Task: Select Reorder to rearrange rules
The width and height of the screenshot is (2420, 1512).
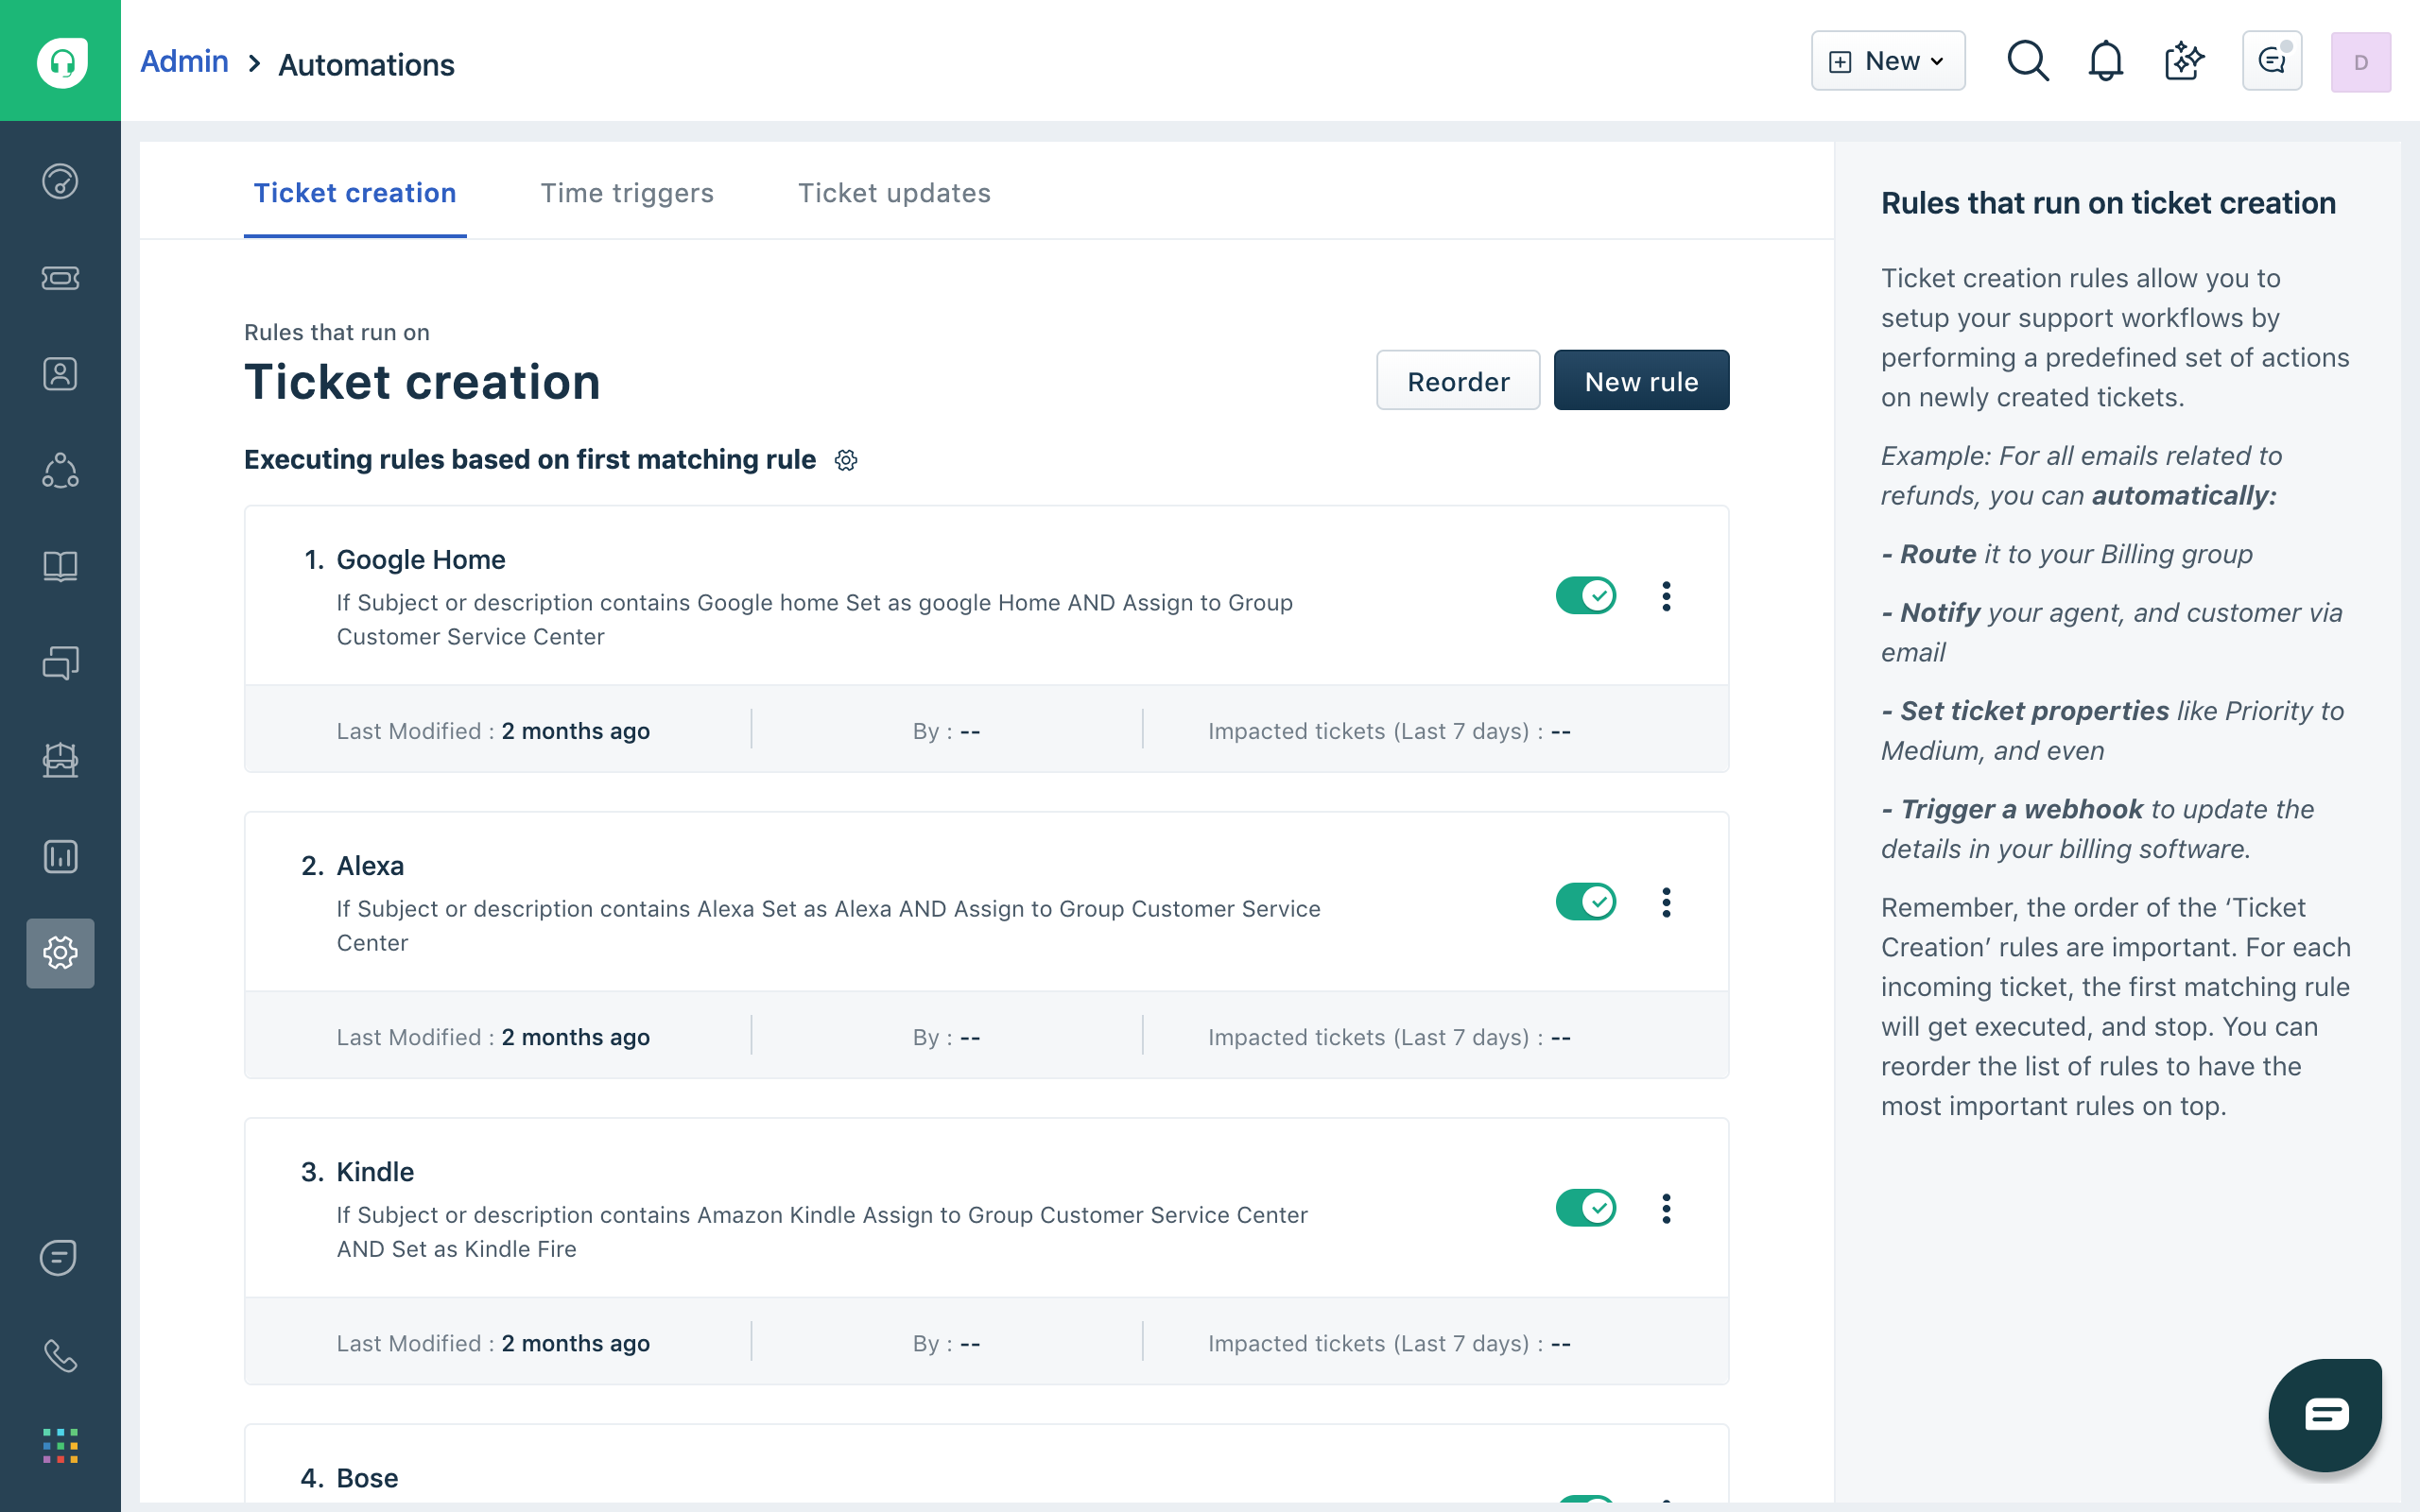Action: (x=1457, y=380)
